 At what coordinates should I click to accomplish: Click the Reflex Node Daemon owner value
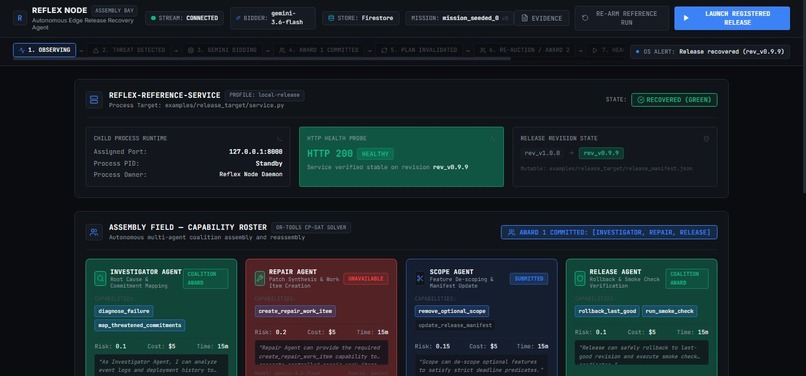pos(251,174)
